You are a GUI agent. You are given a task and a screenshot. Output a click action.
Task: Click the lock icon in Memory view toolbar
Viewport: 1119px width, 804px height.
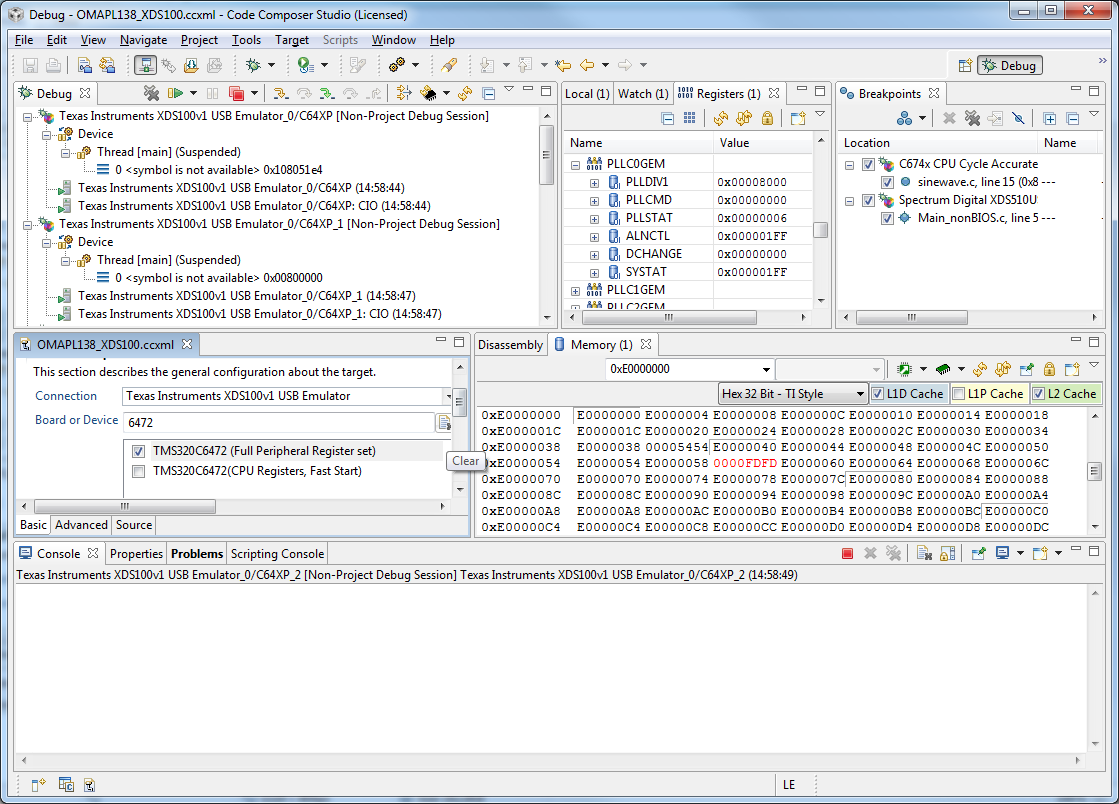(x=1049, y=369)
